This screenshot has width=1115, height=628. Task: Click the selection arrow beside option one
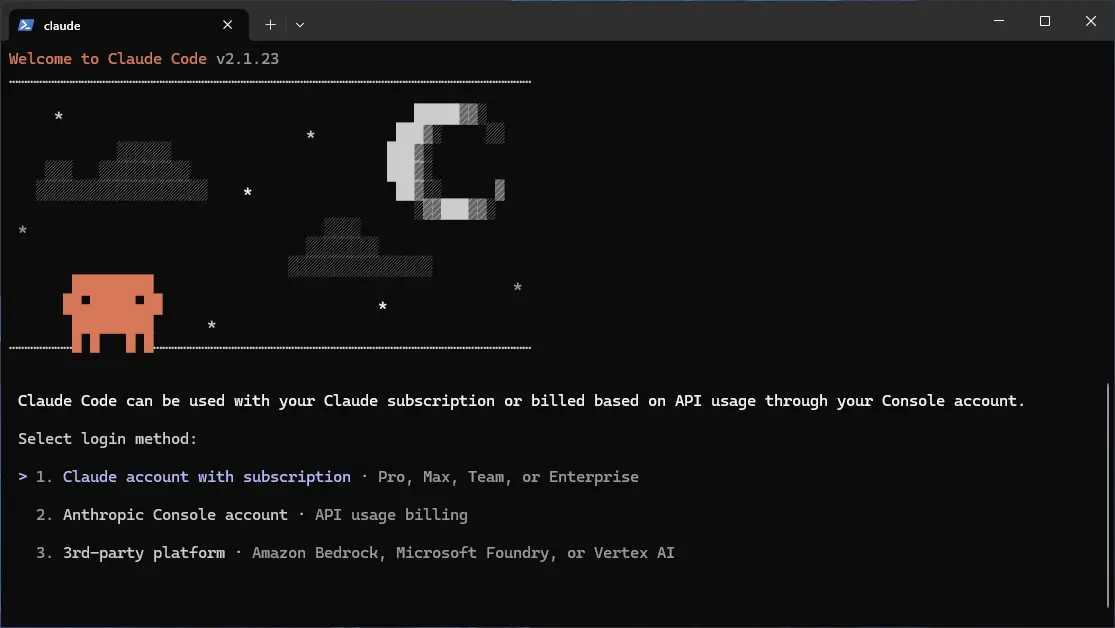pos(23,477)
